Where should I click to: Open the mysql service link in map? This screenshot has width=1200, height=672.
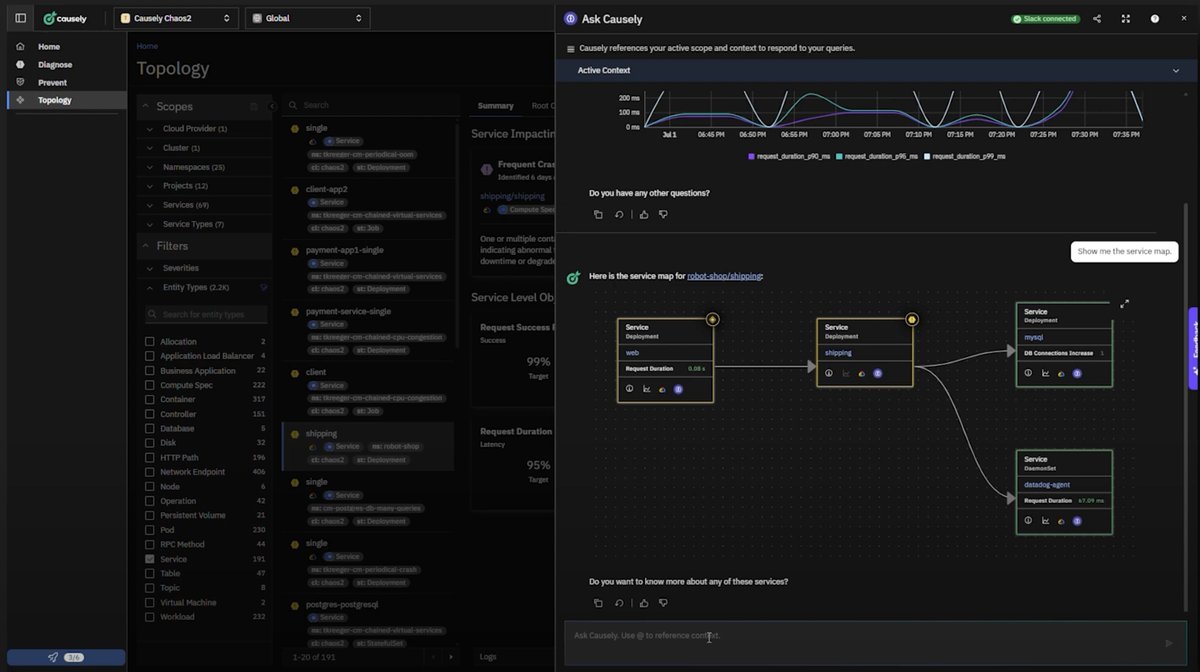tap(1034, 338)
